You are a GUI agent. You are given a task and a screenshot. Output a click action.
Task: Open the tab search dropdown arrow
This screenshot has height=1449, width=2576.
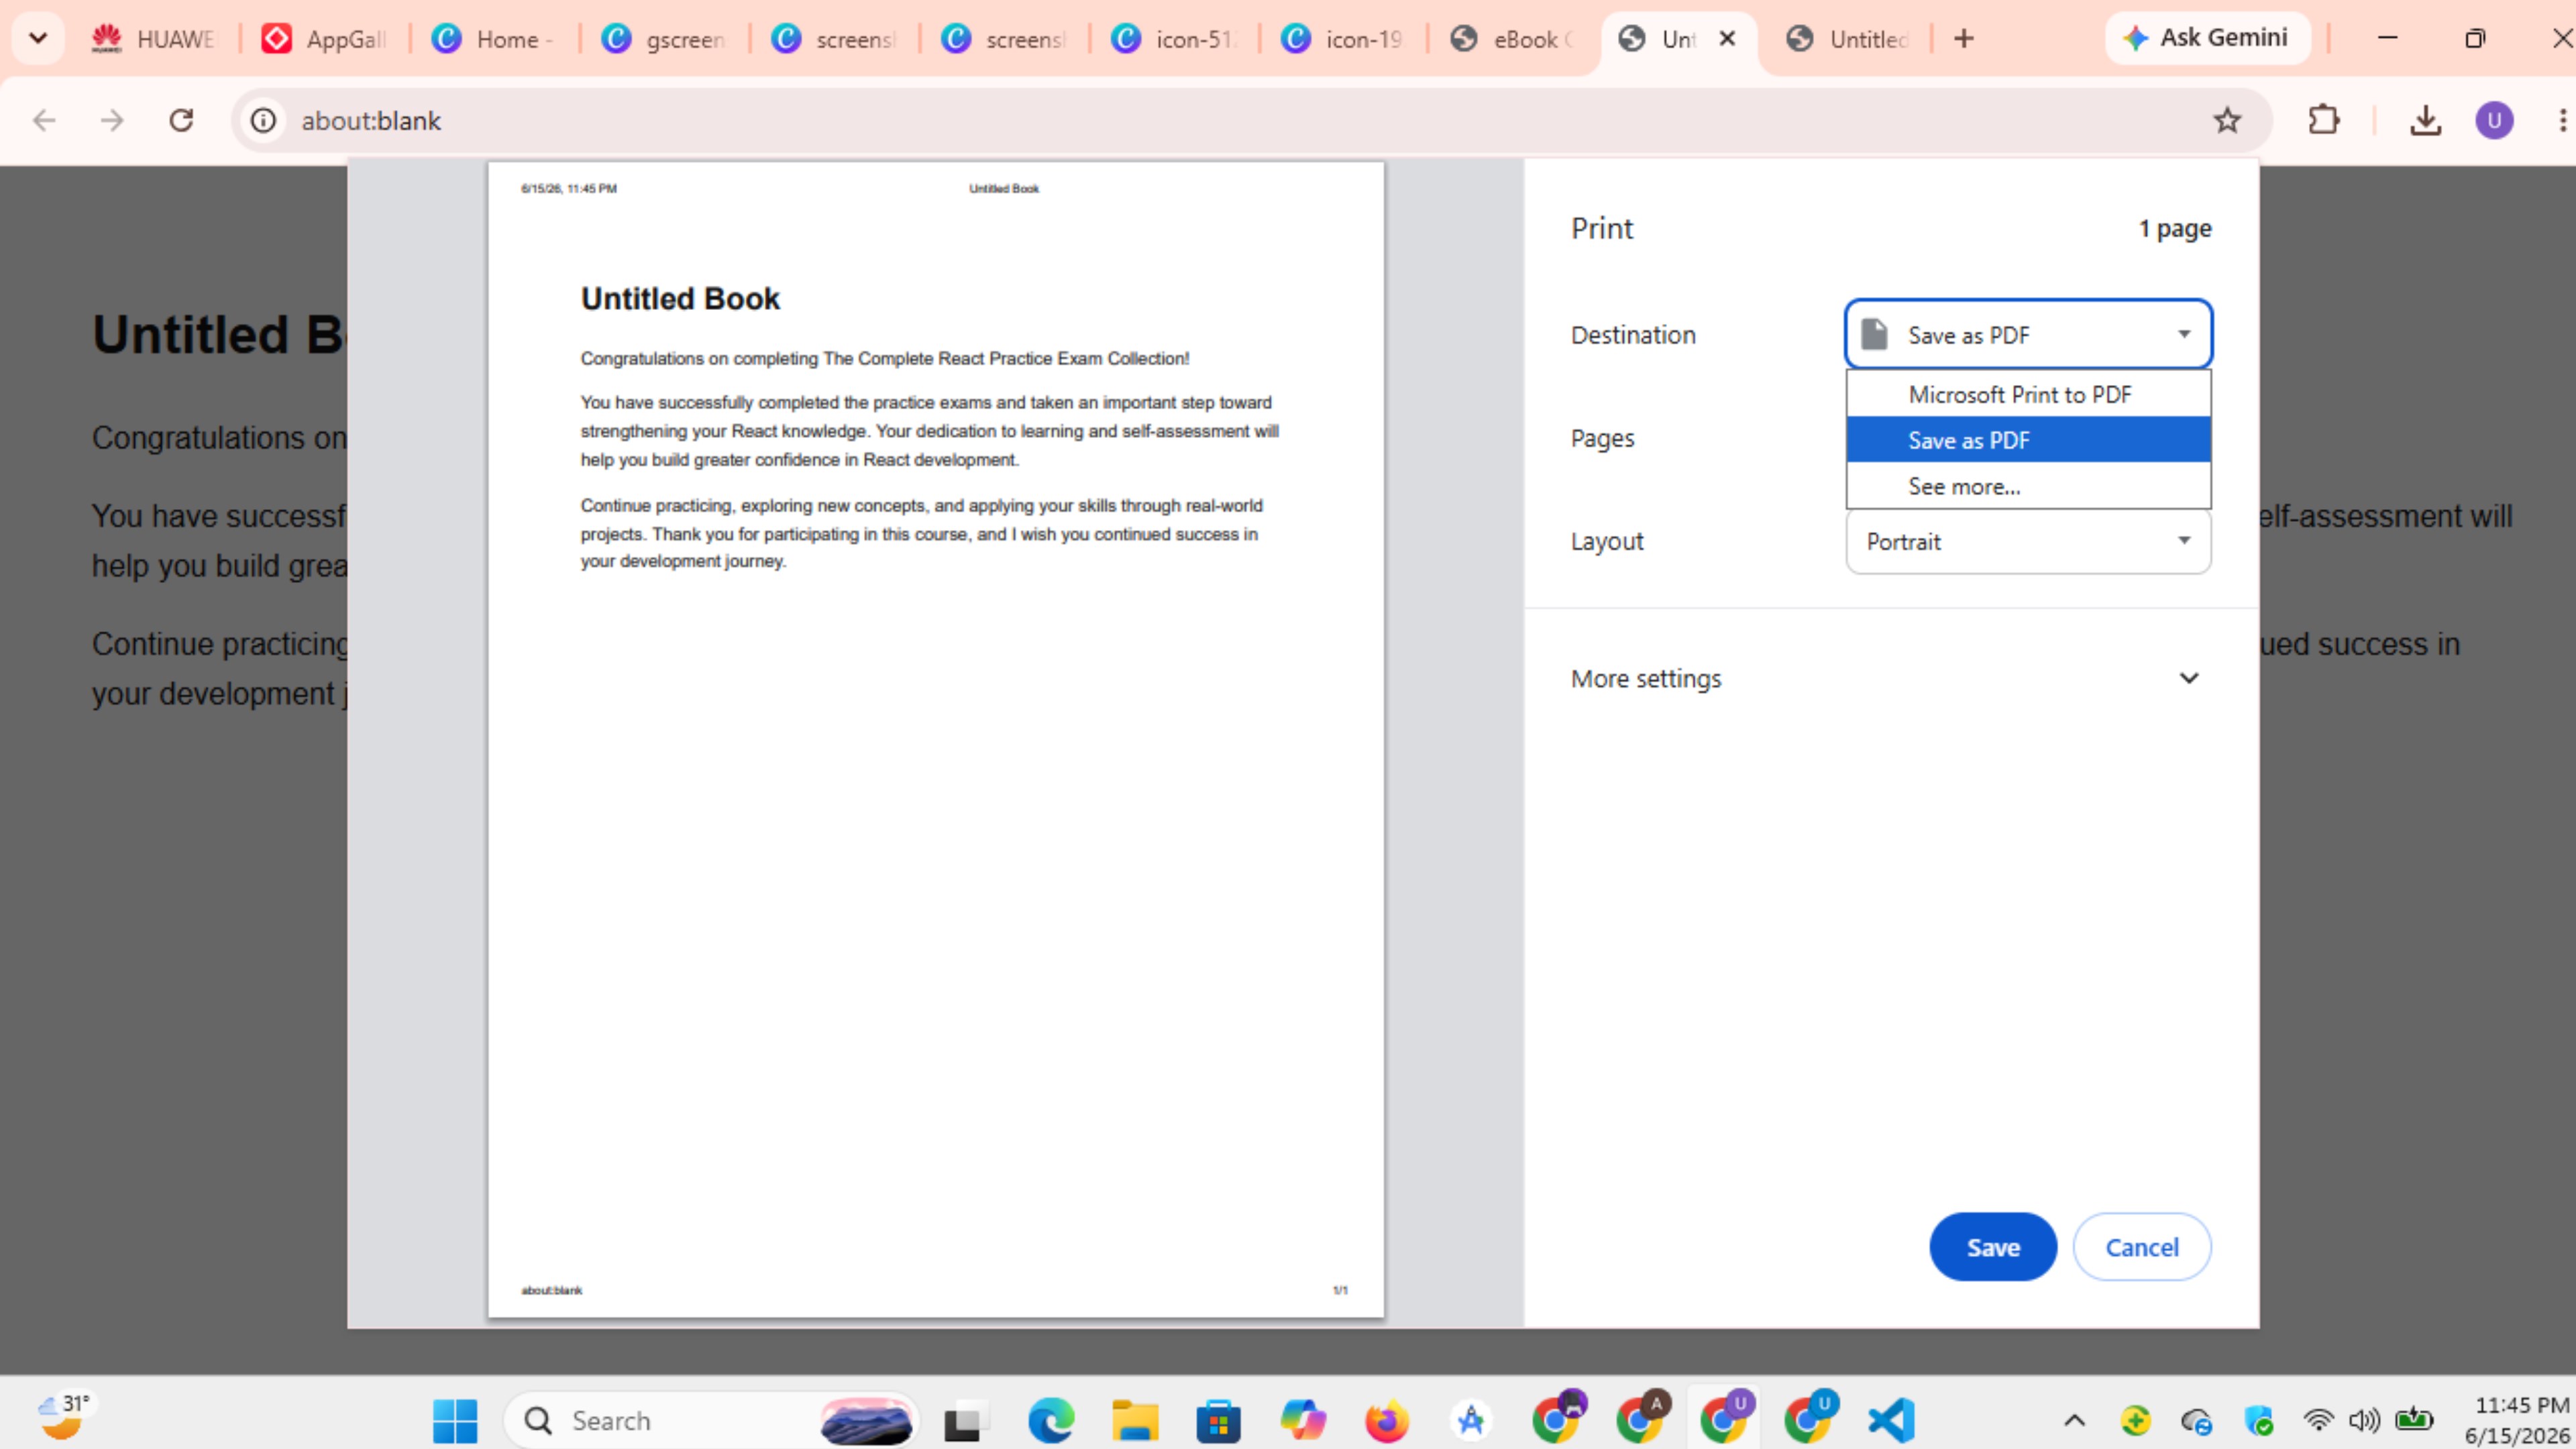38,39
